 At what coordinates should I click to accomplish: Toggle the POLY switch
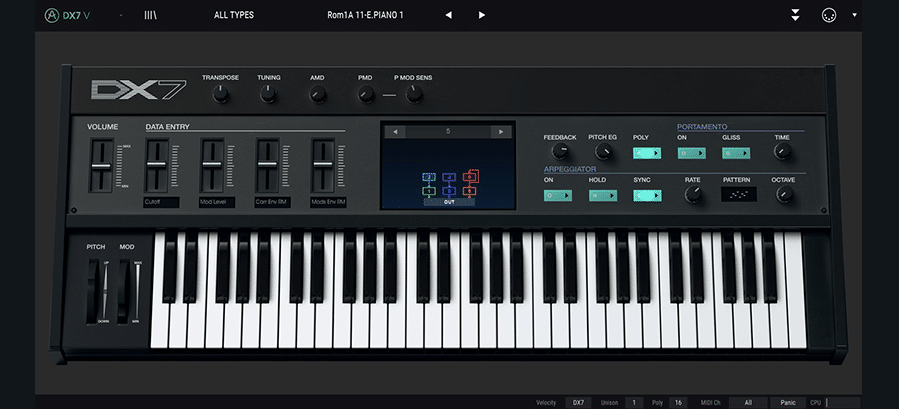647,153
